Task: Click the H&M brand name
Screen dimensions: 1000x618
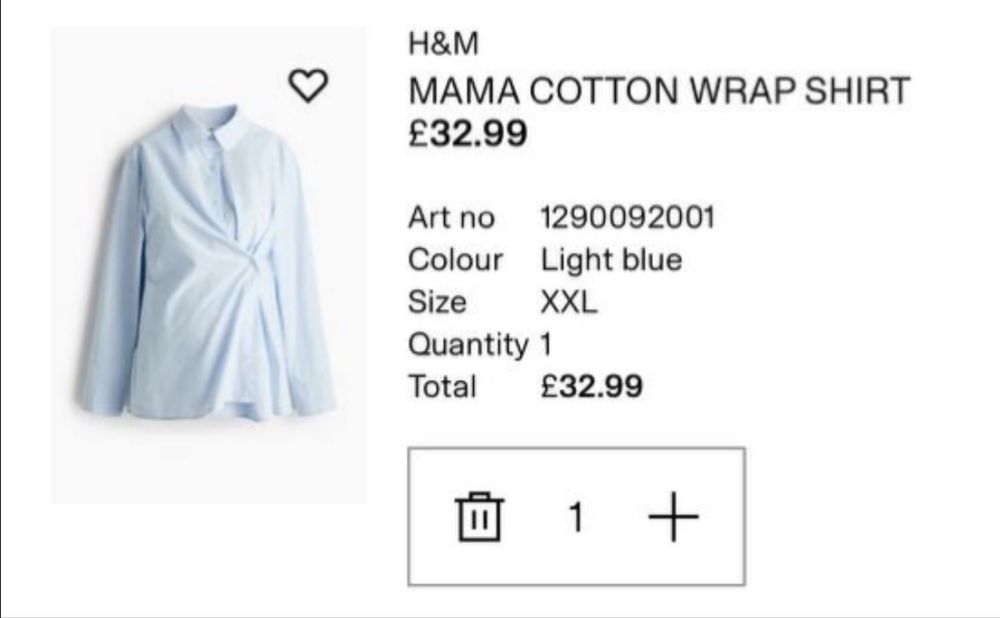Action: pos(443,45)
